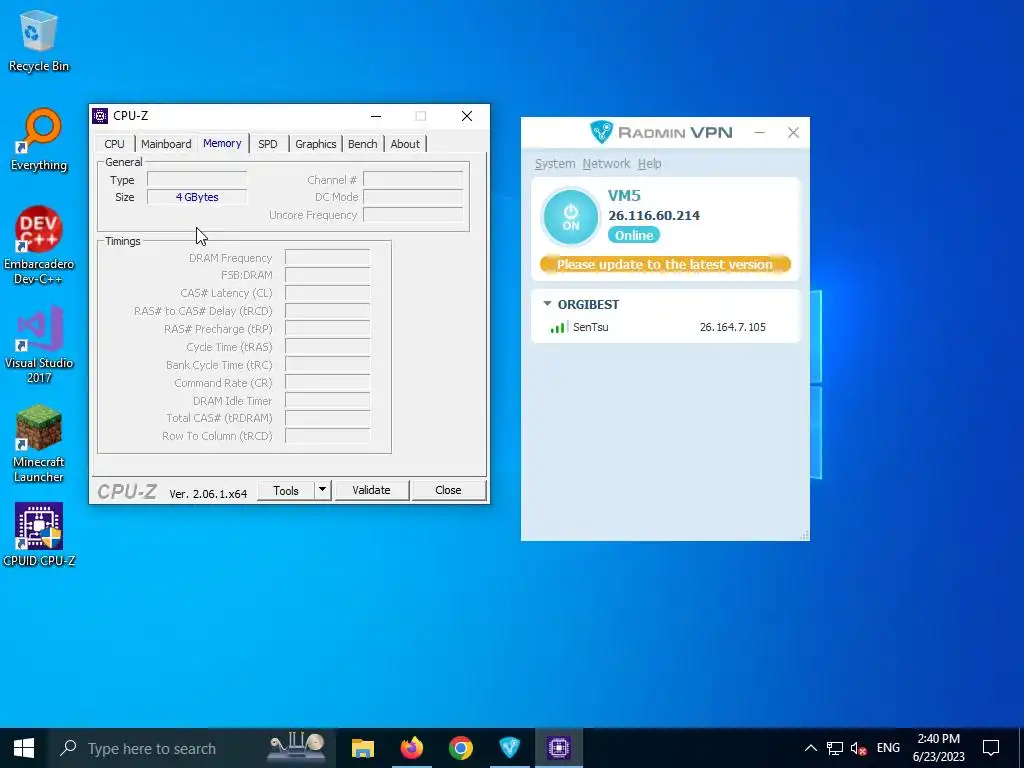Click the empty memory Type field
Viewport: 1024px width, 768px height.
tap(197, 180)
